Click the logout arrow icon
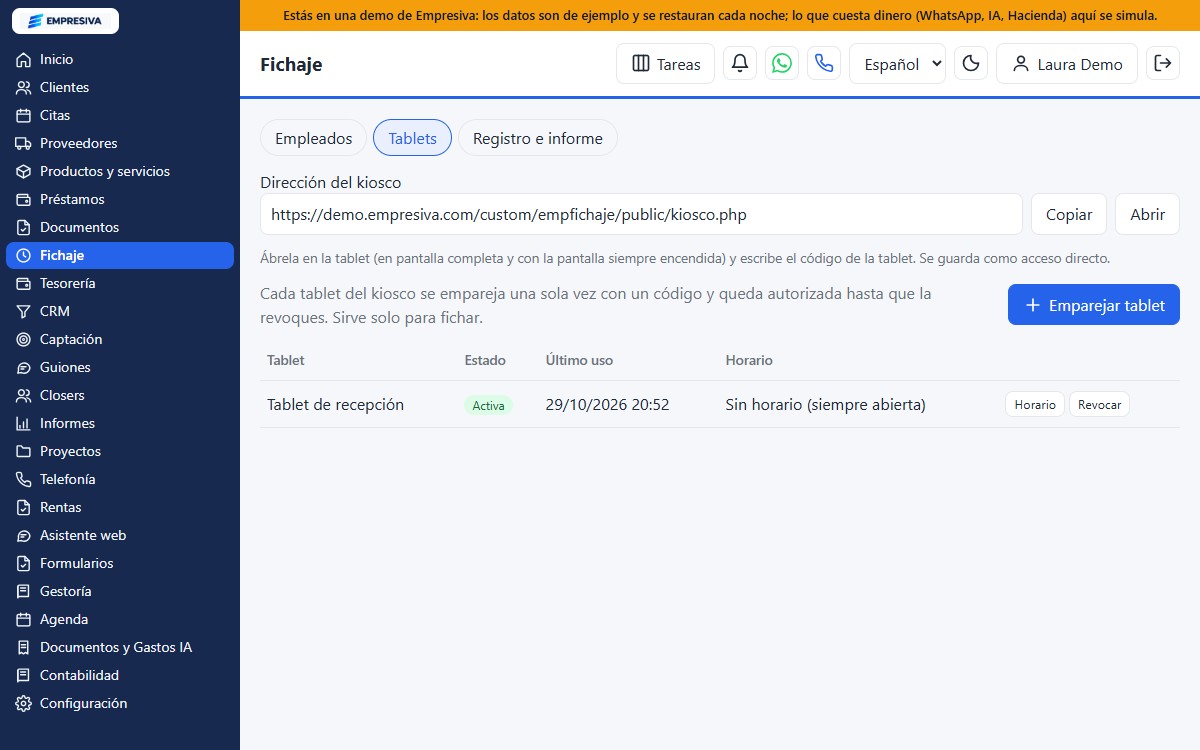The width and height of the screenshot is (1200, 750). (x=1163, y=64)
